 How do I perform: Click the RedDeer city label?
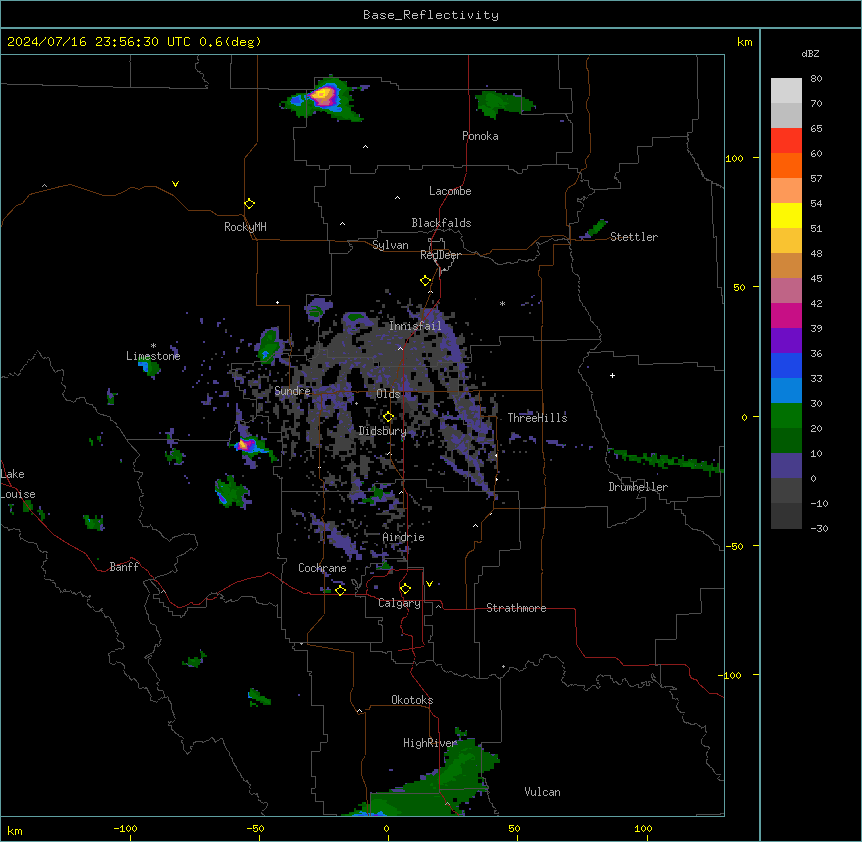click(440, 255)
